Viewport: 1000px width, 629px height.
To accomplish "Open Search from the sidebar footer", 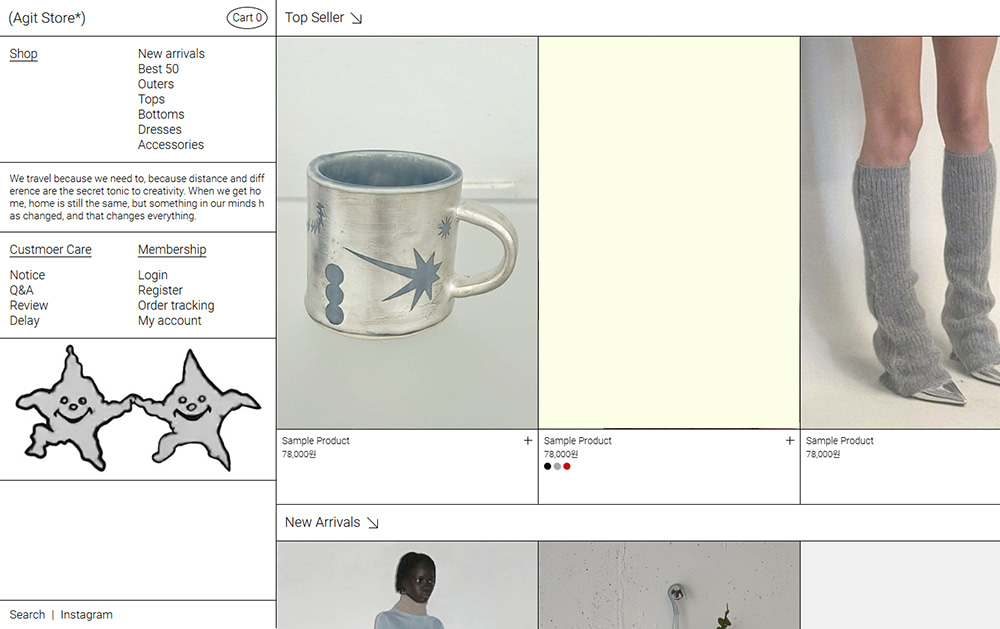I will pyautogui.click(x=27, y=615).
